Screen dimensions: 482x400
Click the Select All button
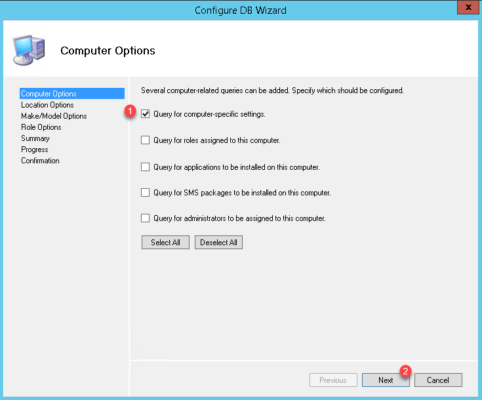pyautogui.click(x=165, y=242)
